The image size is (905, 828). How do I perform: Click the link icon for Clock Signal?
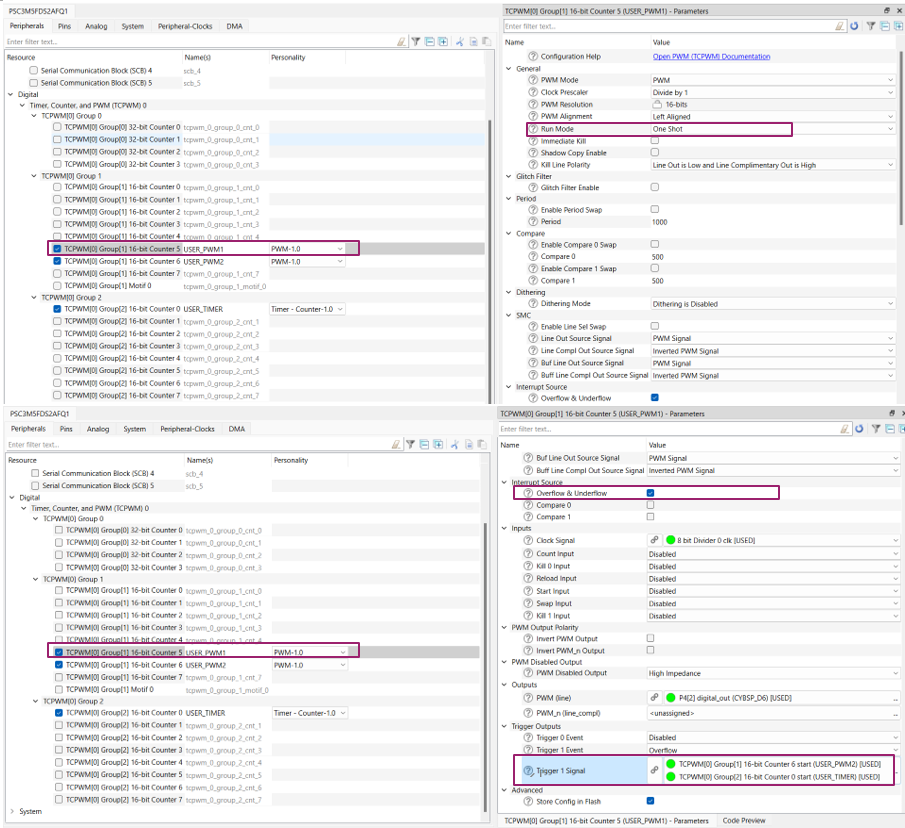point(655,540)
